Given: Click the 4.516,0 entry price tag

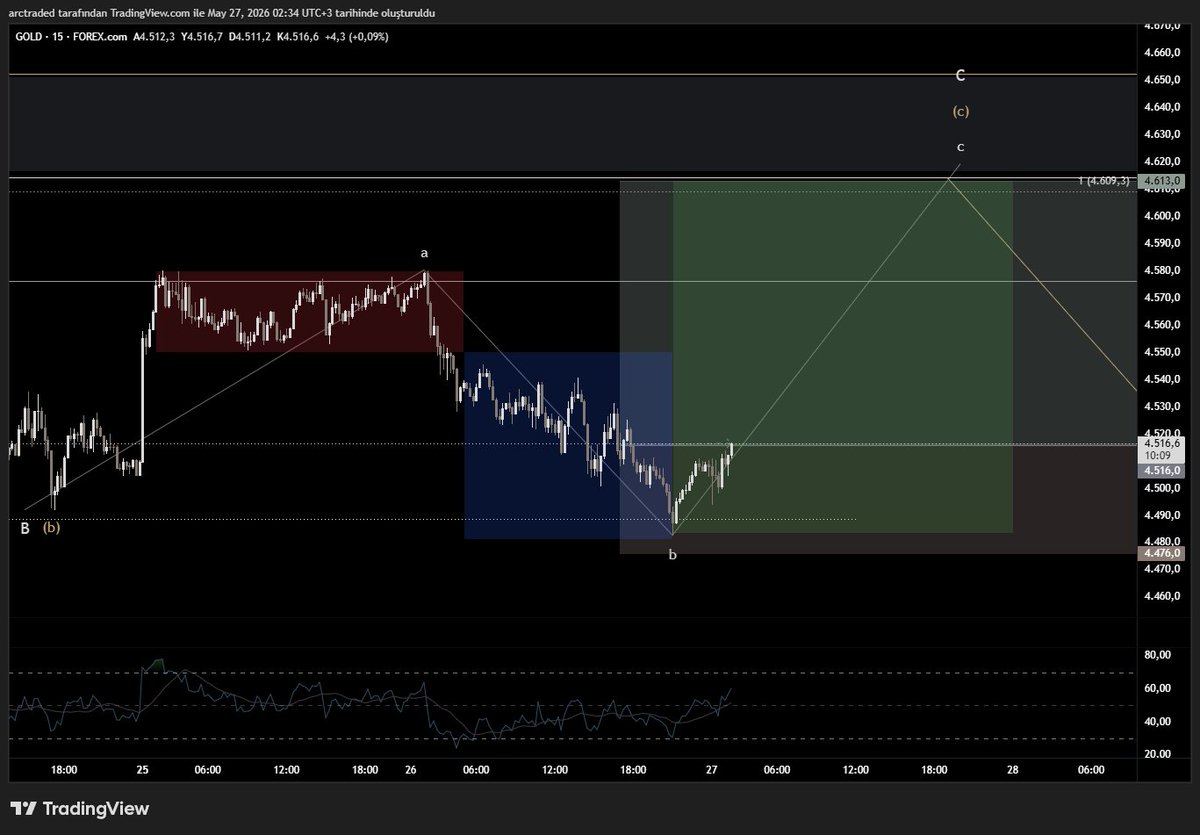Looking at the screenshot, I should 1161,470.
